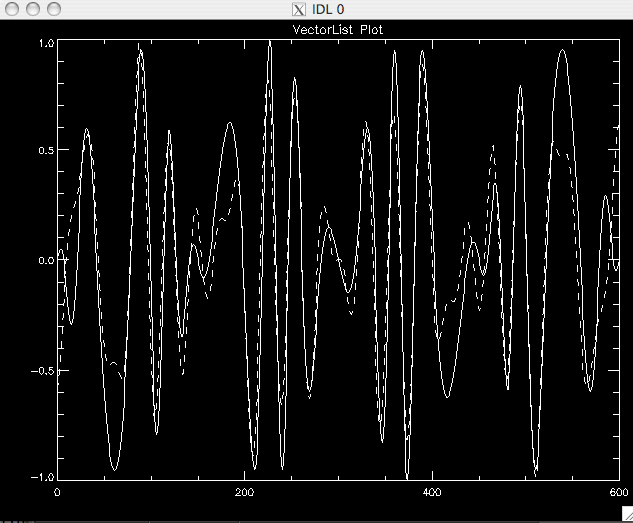This screenshot has height=523, width=633.
Task: Zoom the IDL 0 plot window
Action: 51,9
